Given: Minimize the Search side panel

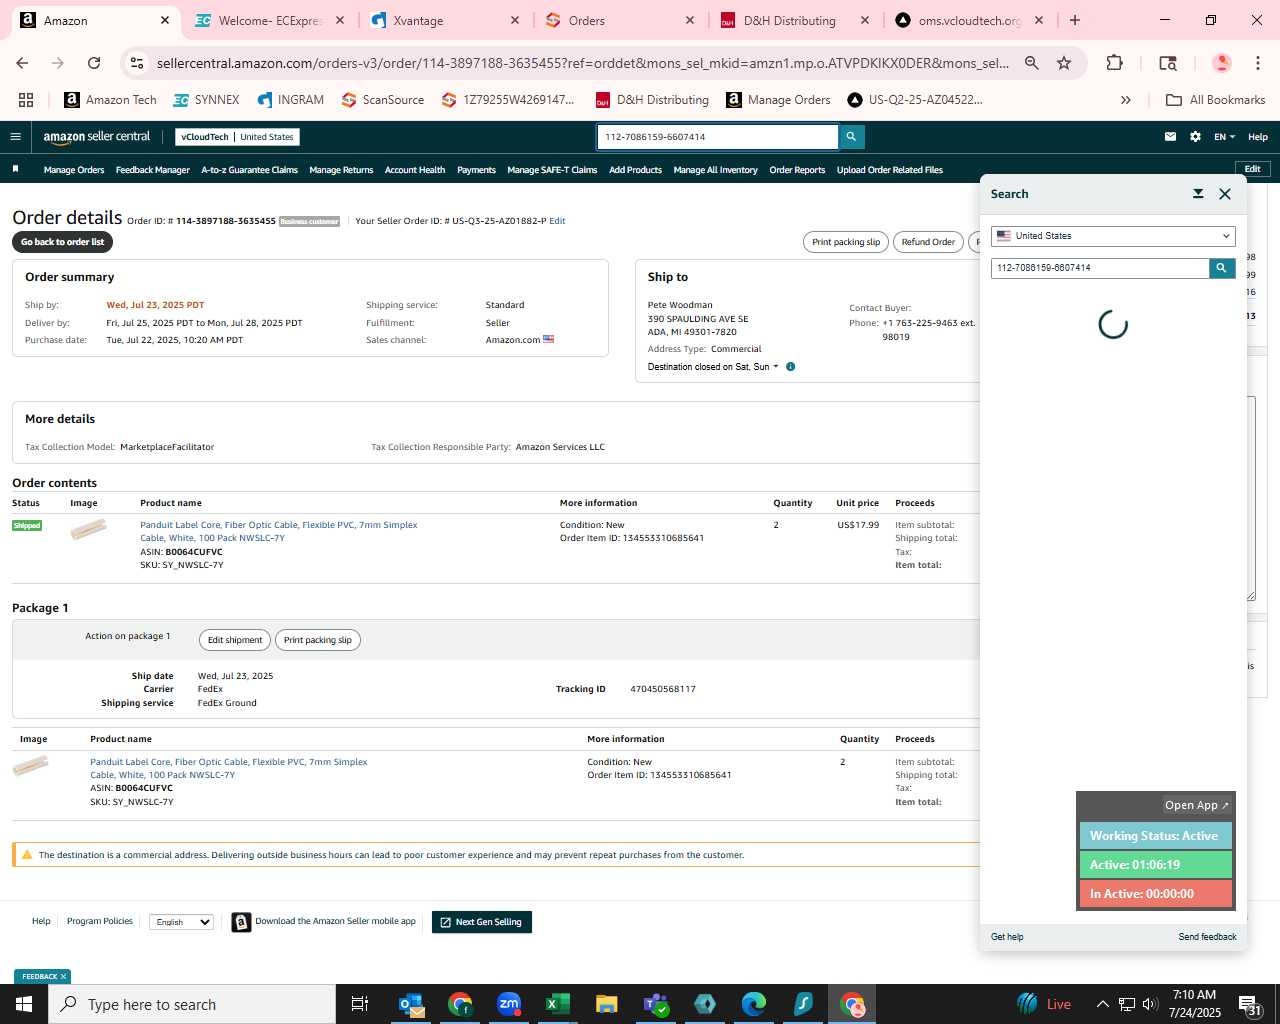Looking at the screenshot, I should tap(1198, 194).
